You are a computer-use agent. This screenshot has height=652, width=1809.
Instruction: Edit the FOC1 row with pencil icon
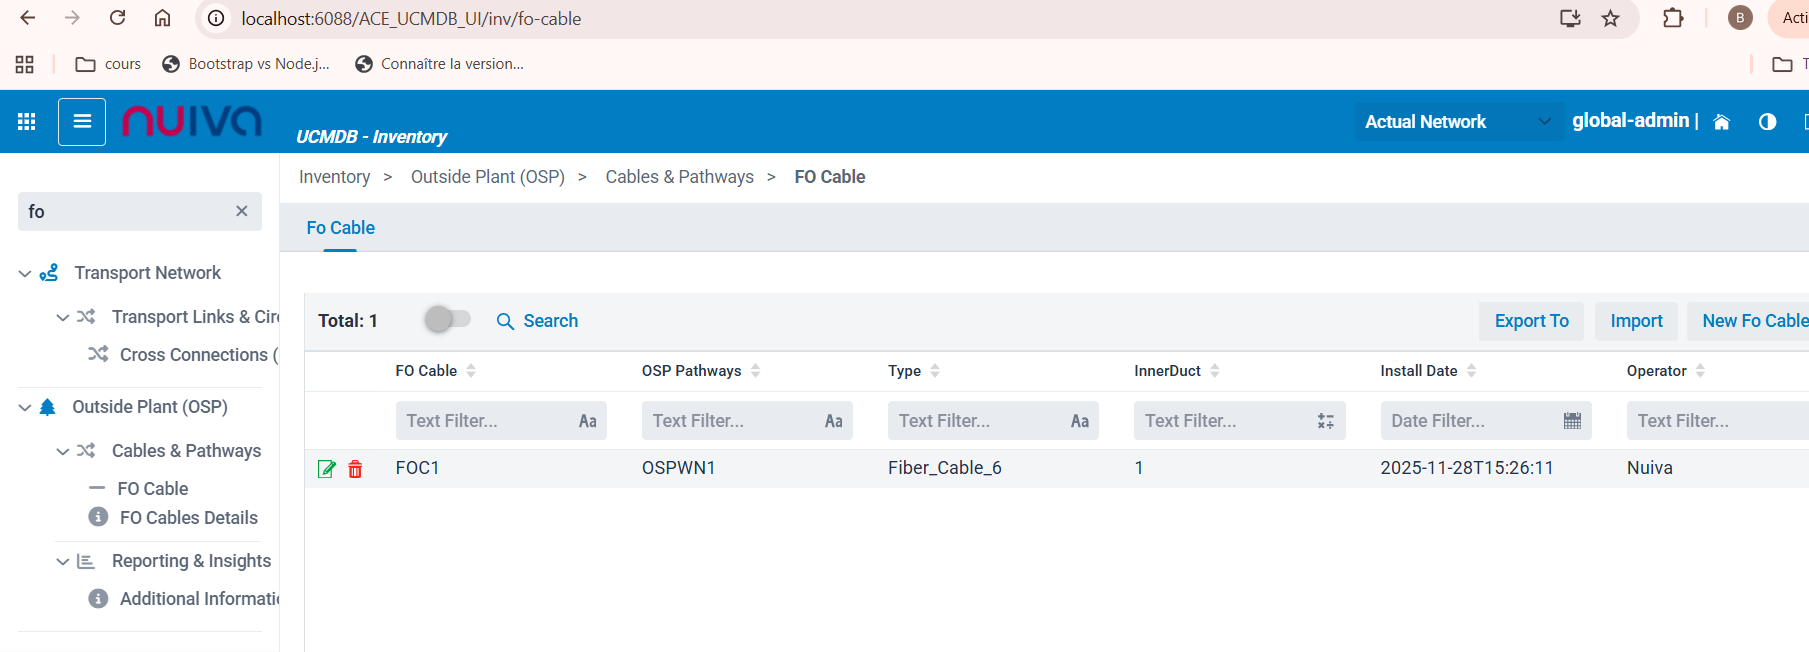click(x=326, y=469)
